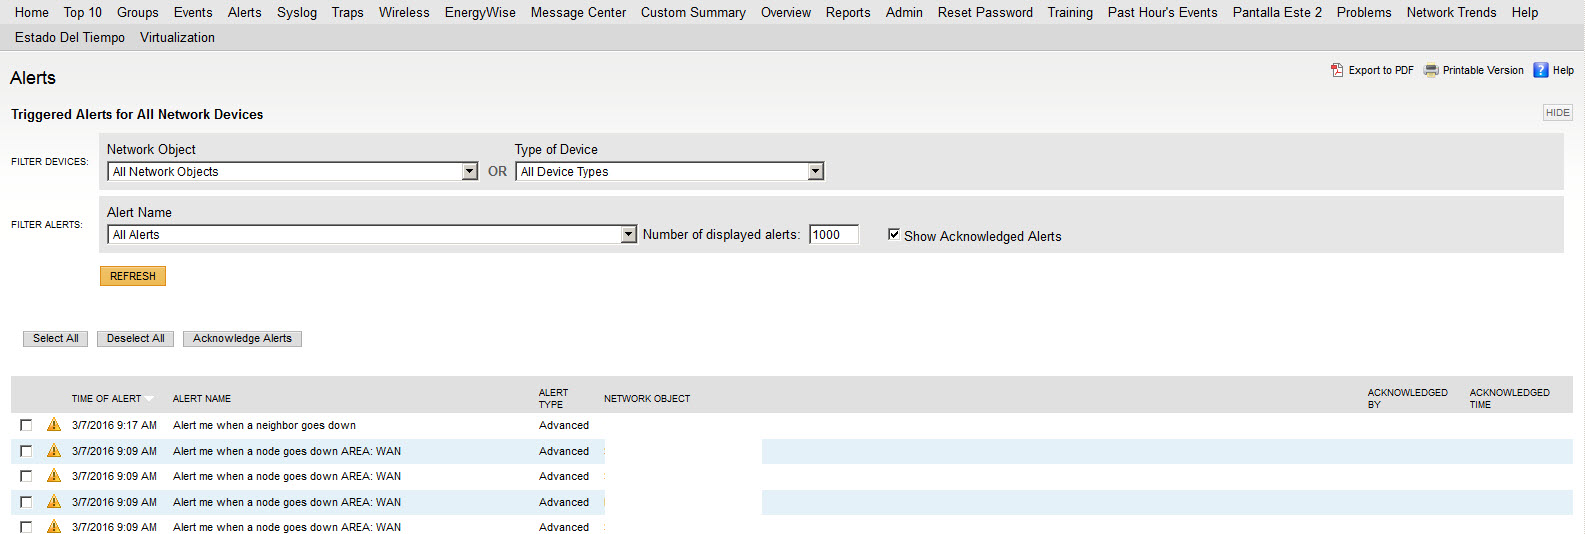Viewport: 1585px width, 534px height.
Task: Click the Export to PDF icon
Action: (1337, 70)
